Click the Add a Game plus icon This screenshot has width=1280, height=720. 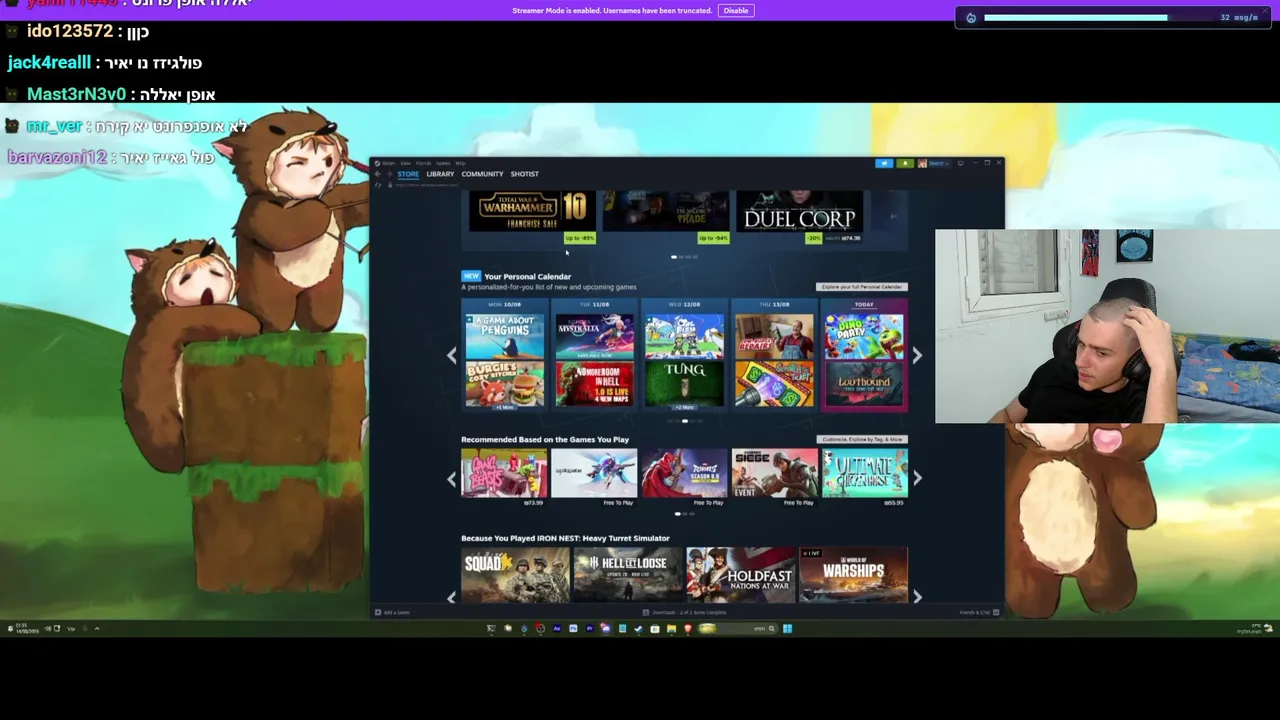point(378,612)
